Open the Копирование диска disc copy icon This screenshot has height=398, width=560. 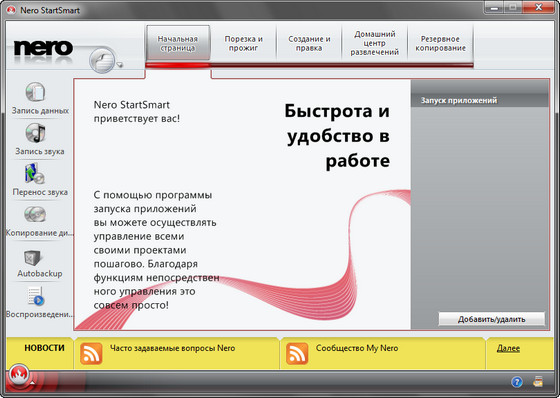pyautogui.click(x=35, y=214)
